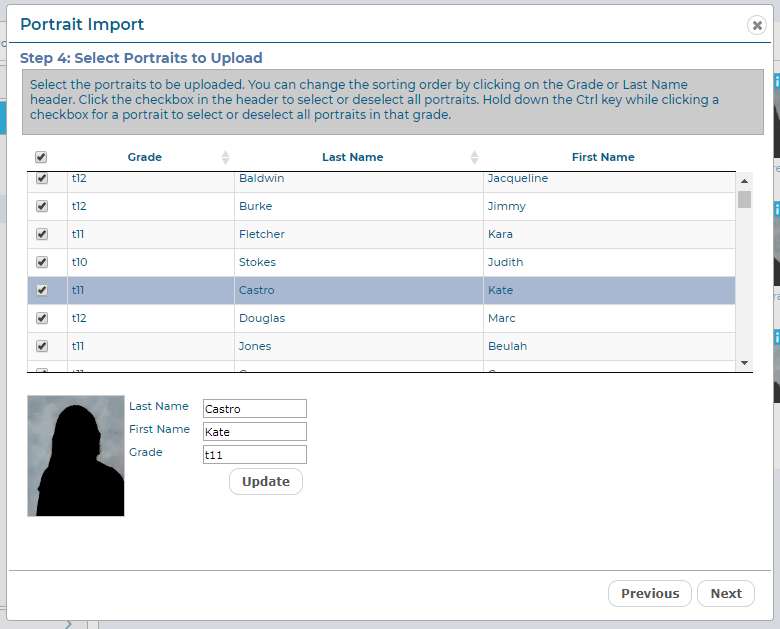Image resolution: width=780 pixels, height=629 pixels.
Task: Select the Fletcher last name cell
Action: pyautogui.click(x=359, y=234)
